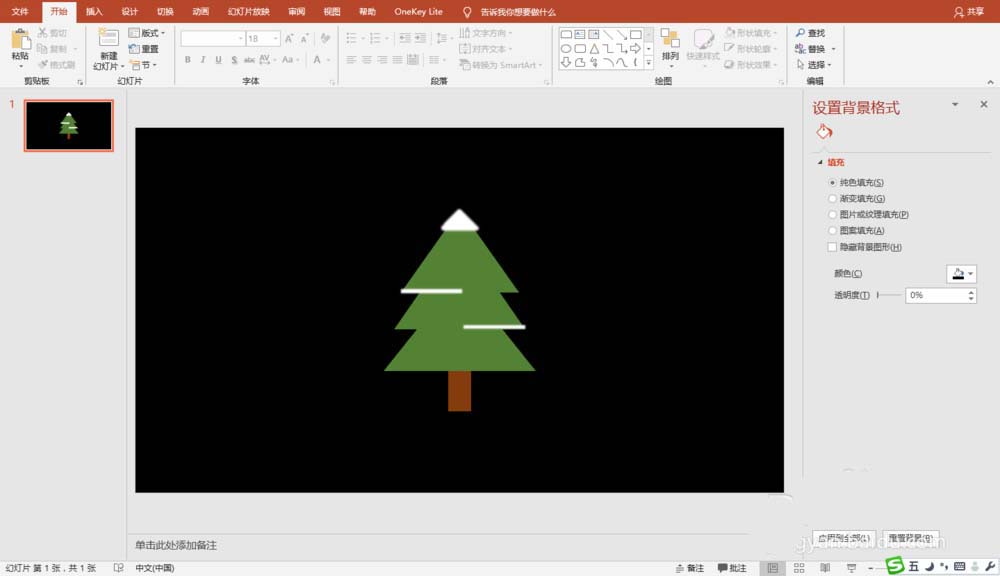Click the Replace icon
Viewport: 1000px width, 576px height.
pyautogui.click(x=800, y=48)
